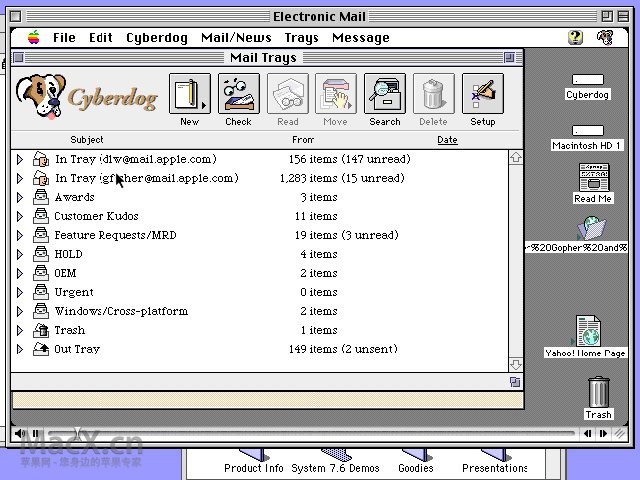Click the Read toolbar icon

tap(288, 93)
